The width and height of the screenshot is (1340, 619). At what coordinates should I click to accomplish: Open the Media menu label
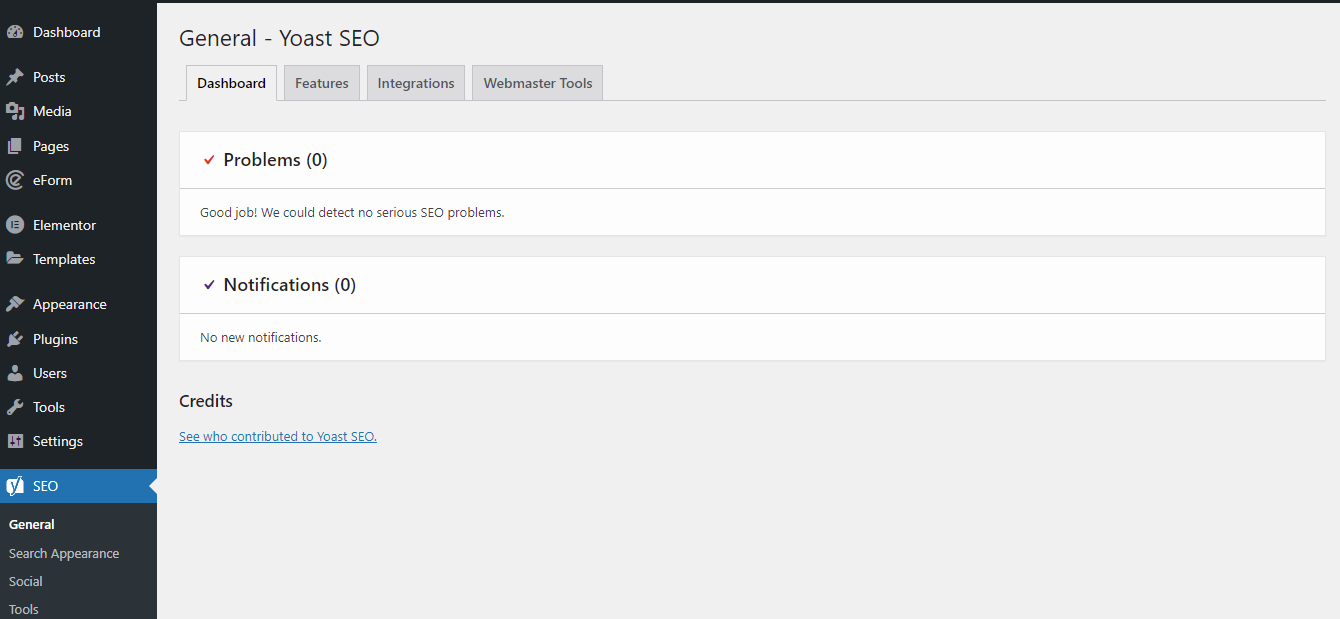click(x=52, y=111)
